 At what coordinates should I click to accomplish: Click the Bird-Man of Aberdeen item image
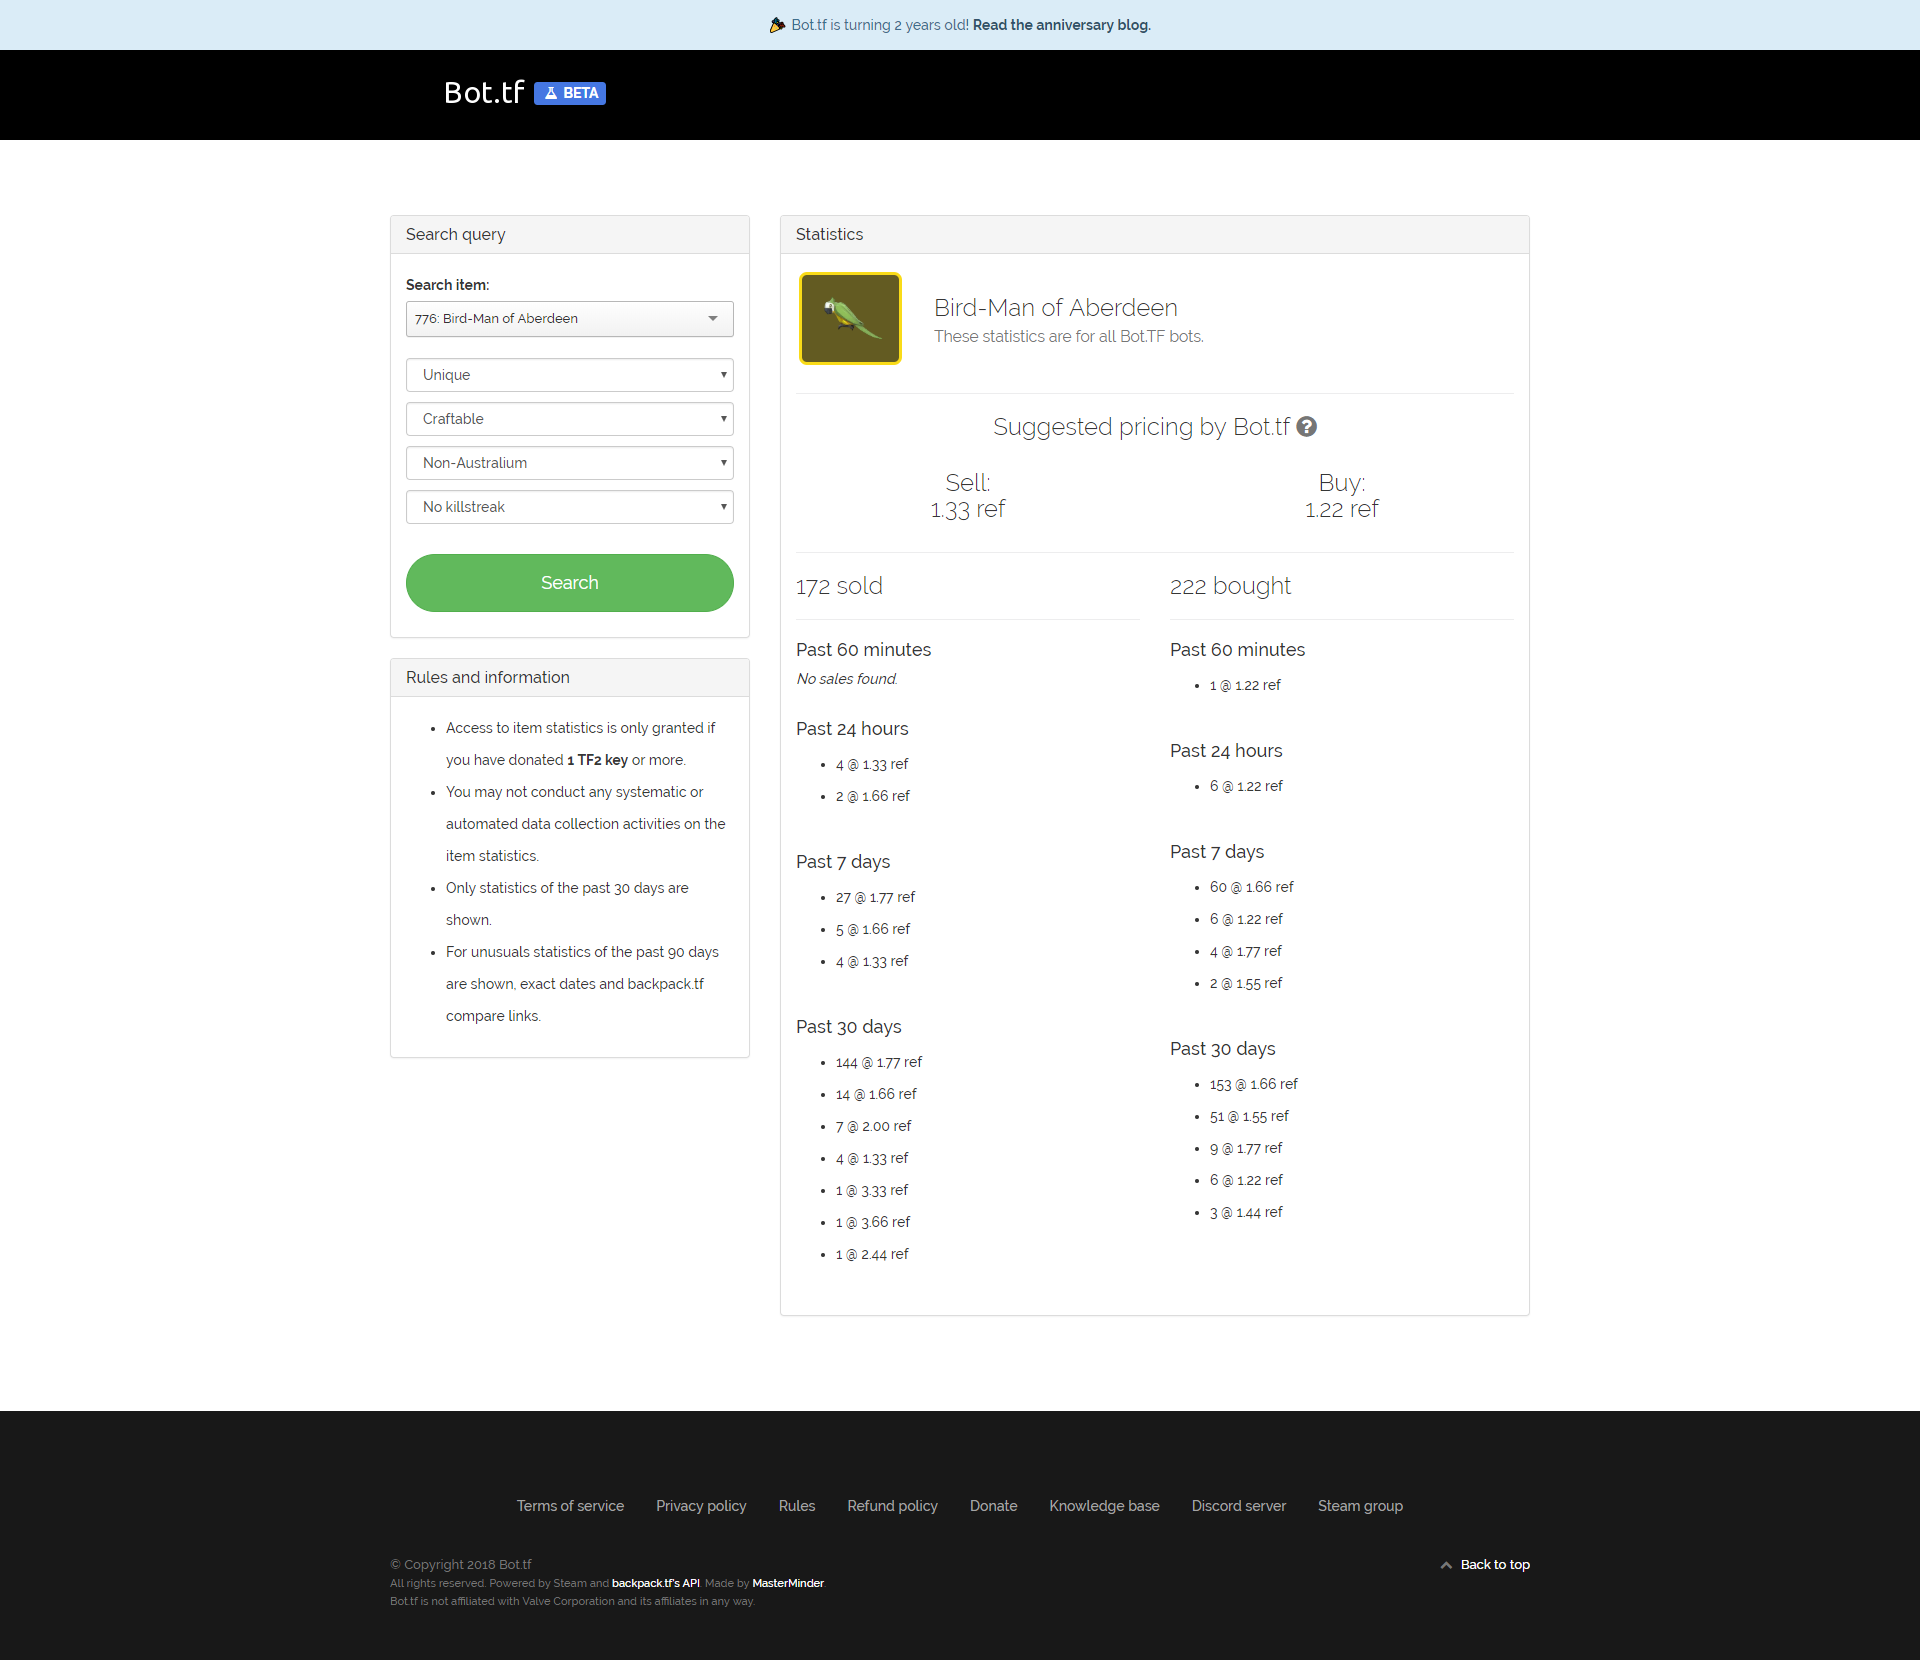coord(850,319)
